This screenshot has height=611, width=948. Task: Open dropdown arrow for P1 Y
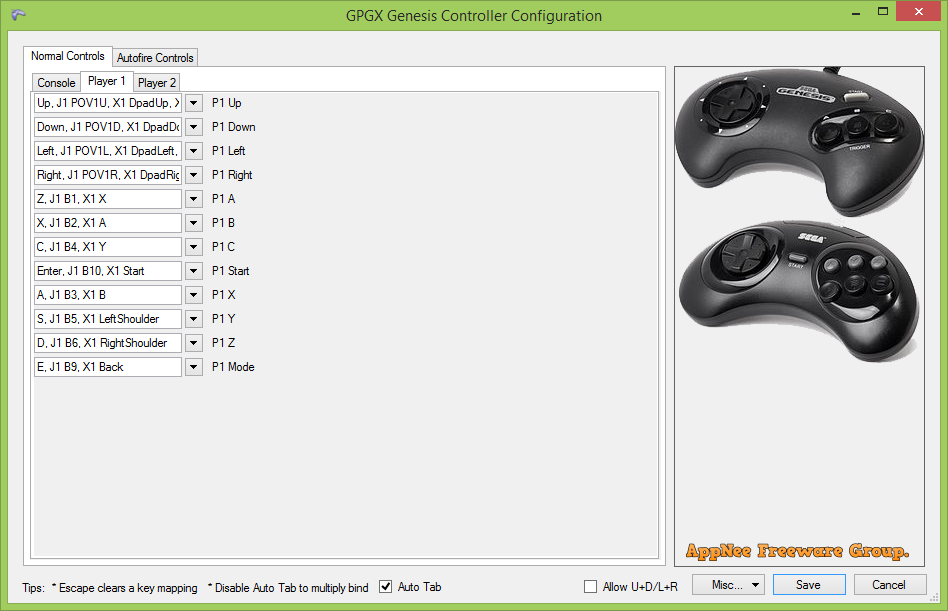coord(193,318)
